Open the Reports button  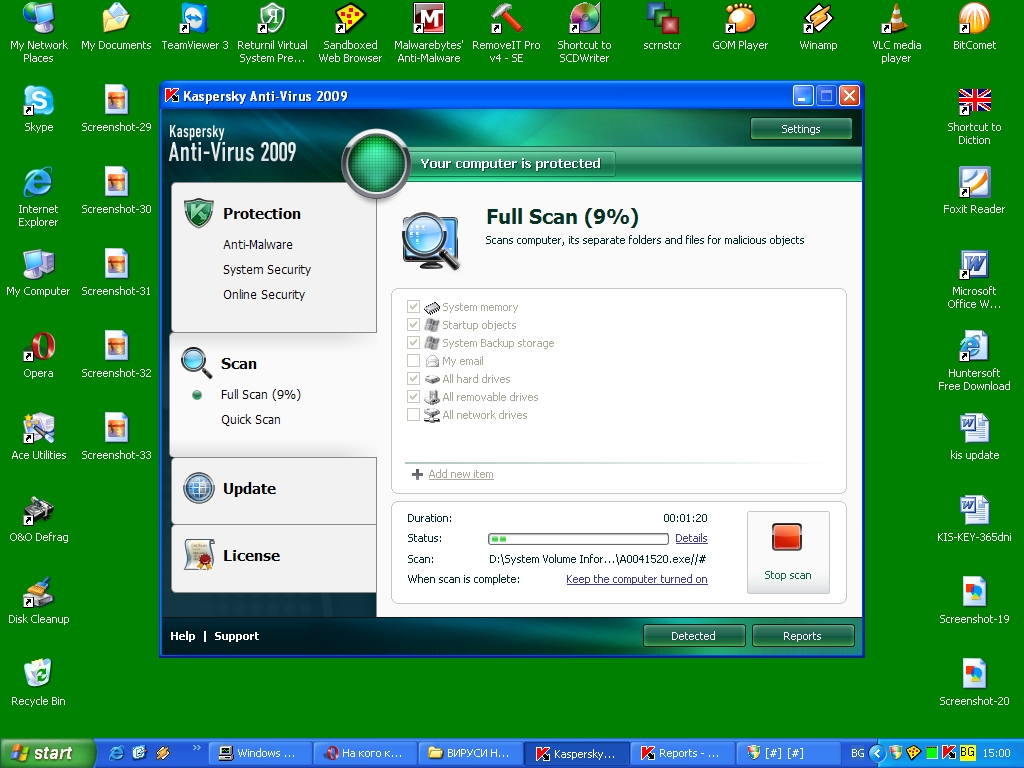(803, 635)
